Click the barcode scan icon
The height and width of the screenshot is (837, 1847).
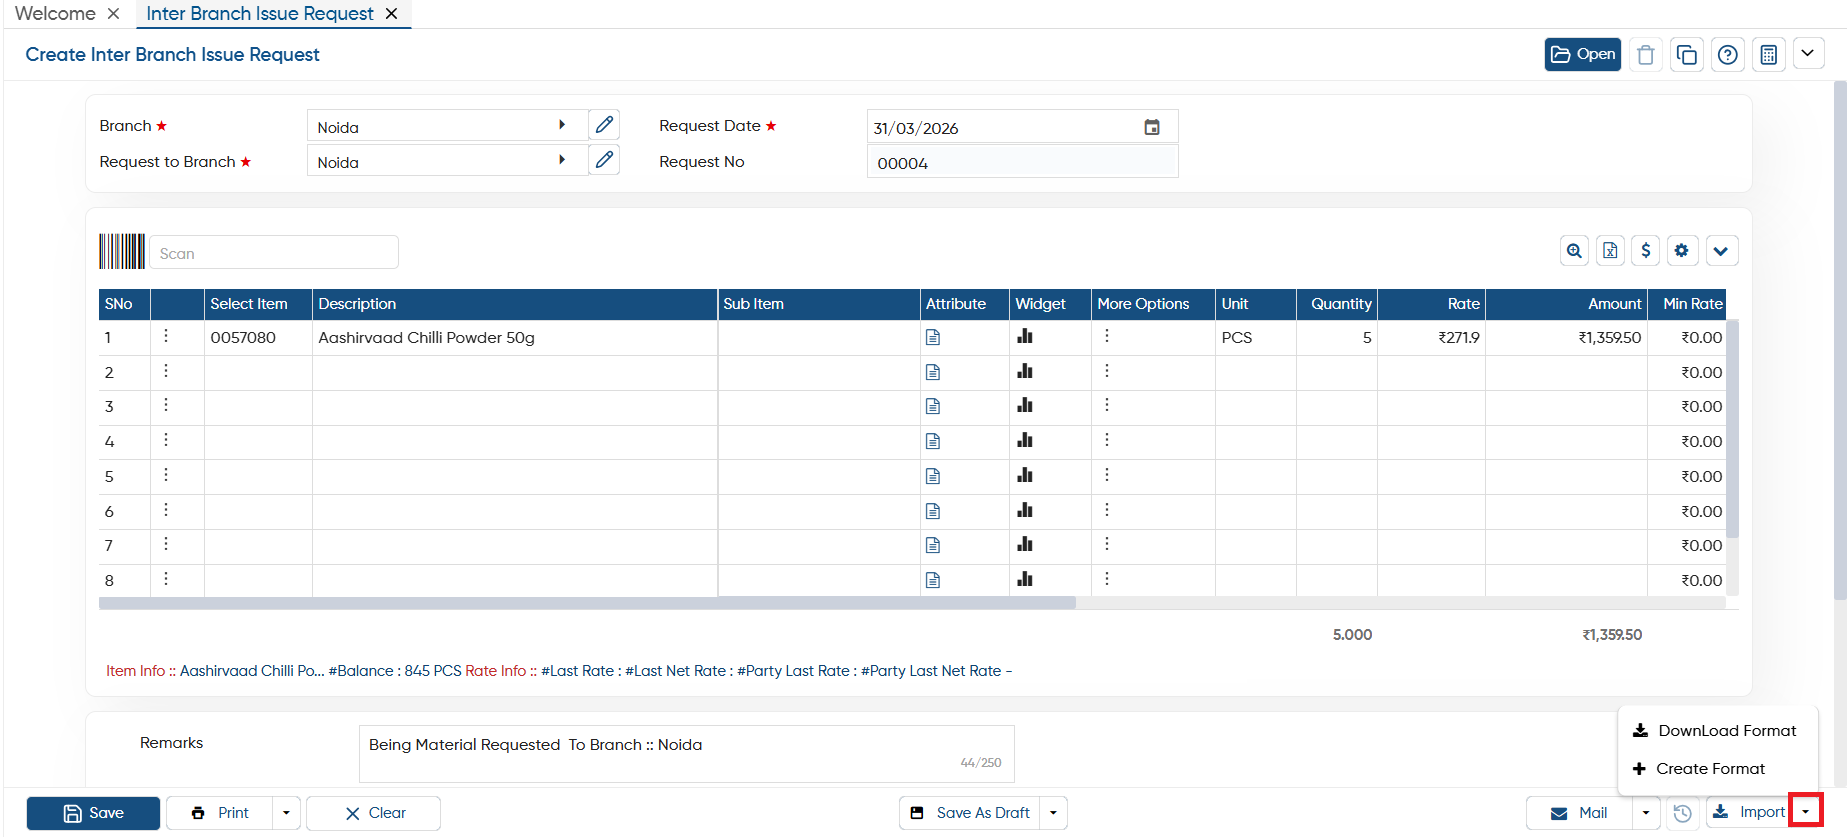[x=122, y=251]
